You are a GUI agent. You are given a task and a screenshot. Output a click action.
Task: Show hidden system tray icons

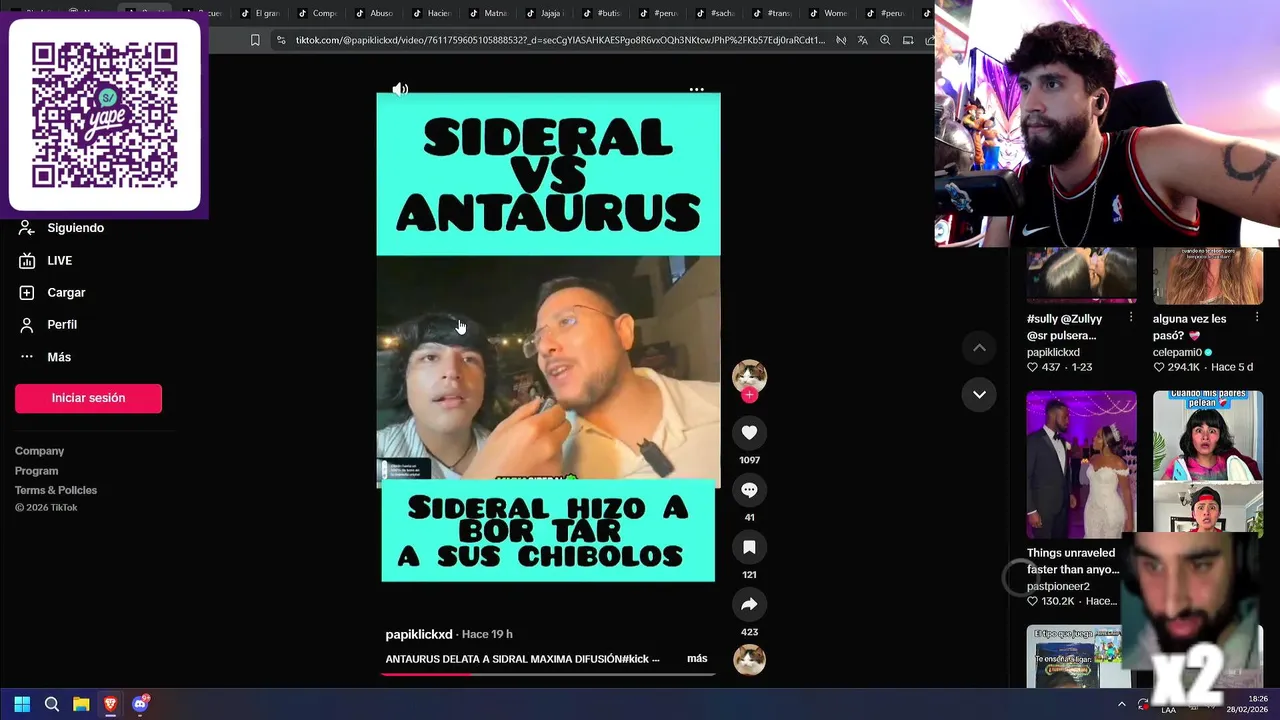coord(1121,704)
